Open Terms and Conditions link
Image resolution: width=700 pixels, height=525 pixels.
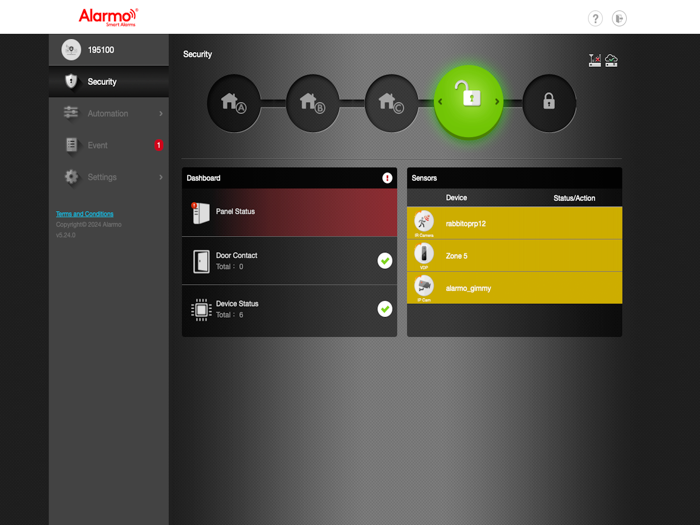coord(84,214)
